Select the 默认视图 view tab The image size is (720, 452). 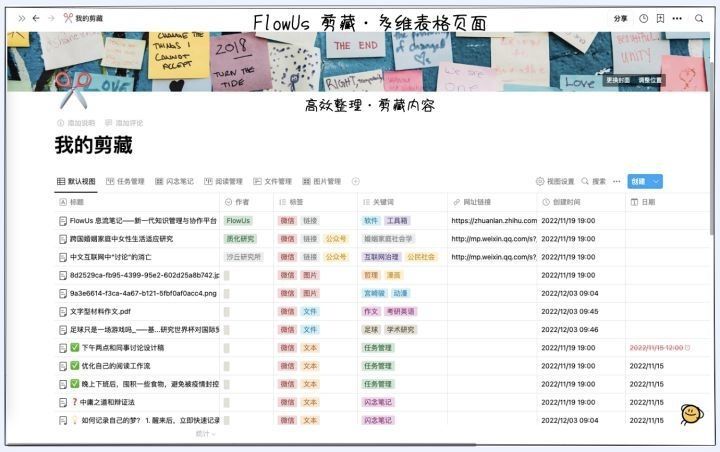click(76, 181)
